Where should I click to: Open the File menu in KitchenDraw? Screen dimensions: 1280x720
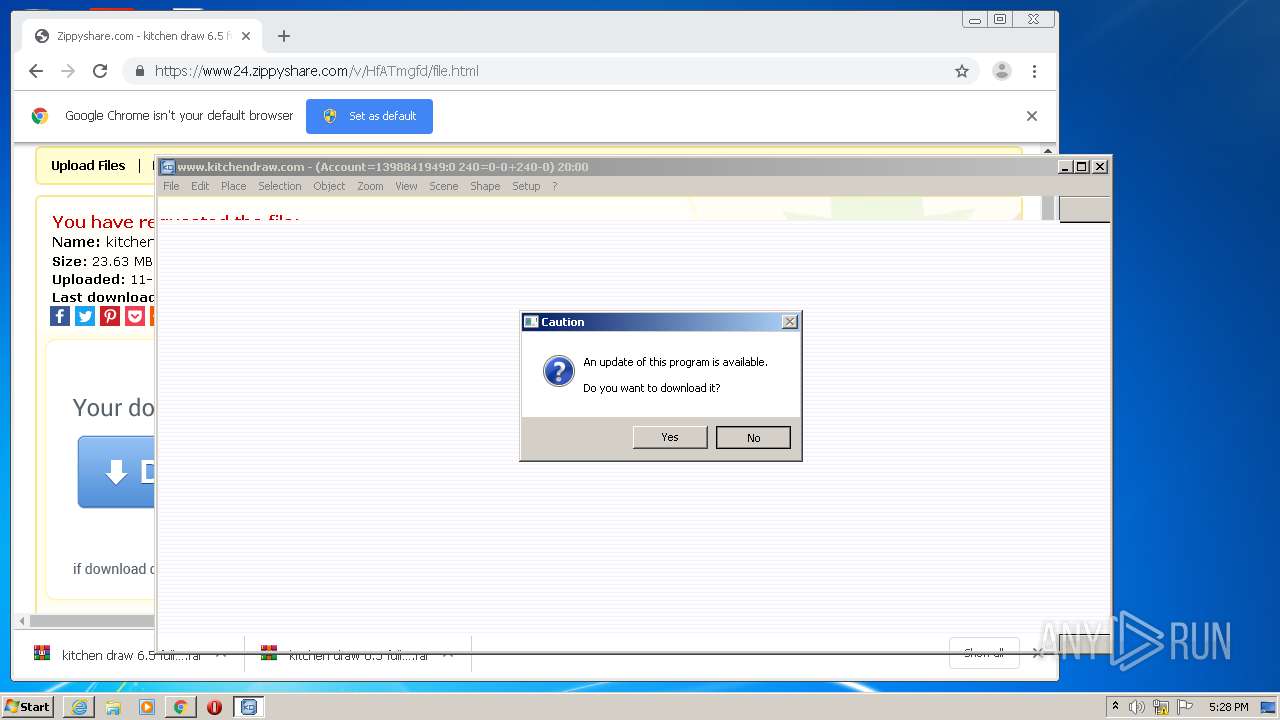pyautogui.click(x=171, y=186)
